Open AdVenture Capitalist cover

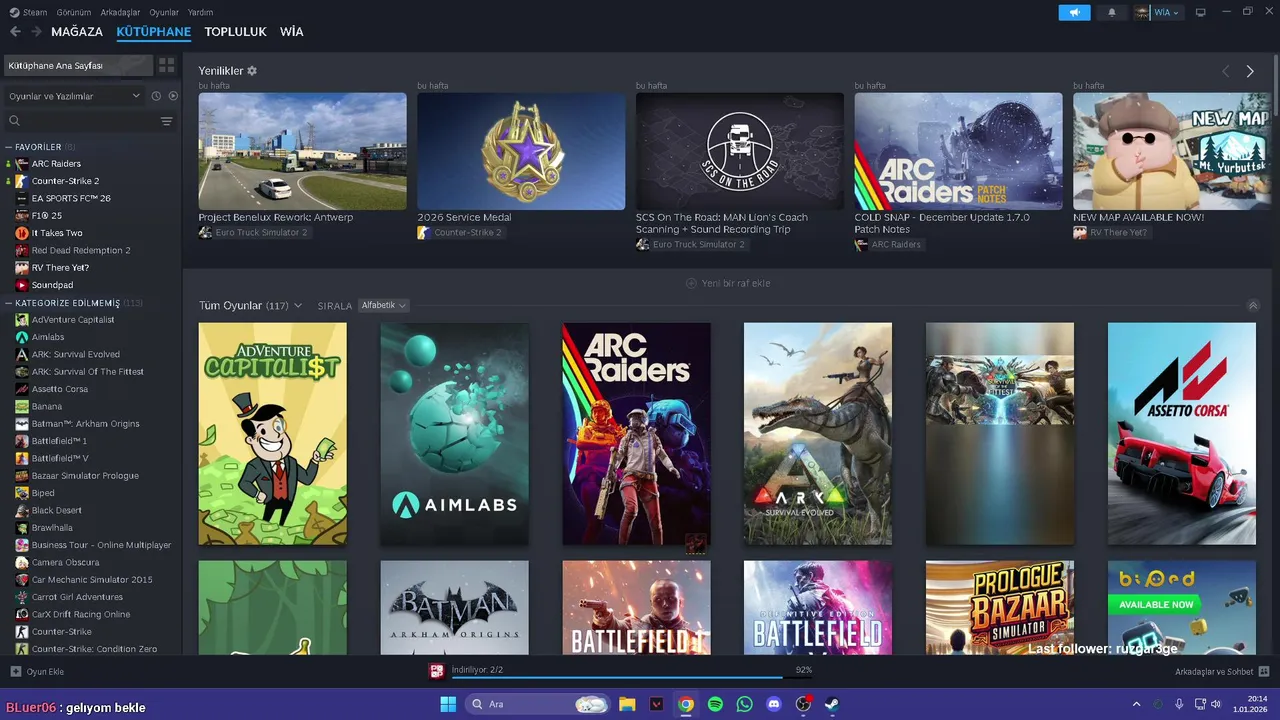coord(273,434)
